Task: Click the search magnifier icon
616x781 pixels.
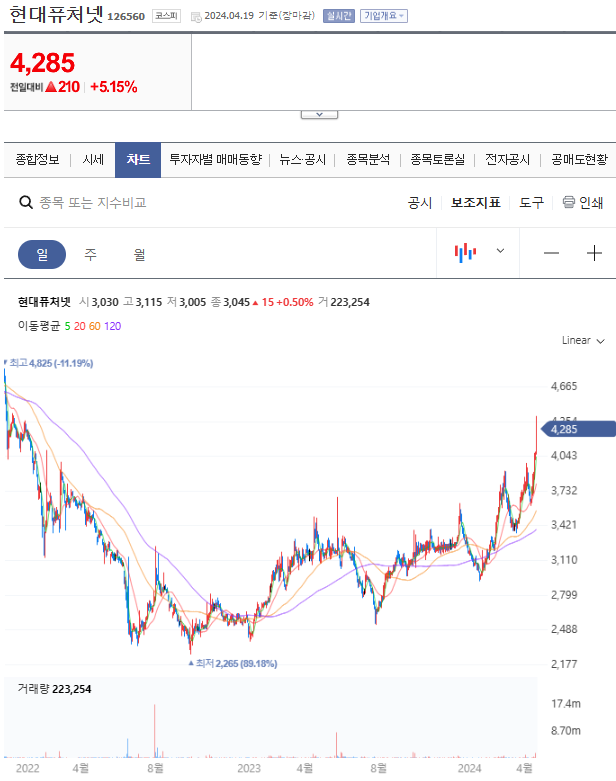Action: click(x=26, y=203)
